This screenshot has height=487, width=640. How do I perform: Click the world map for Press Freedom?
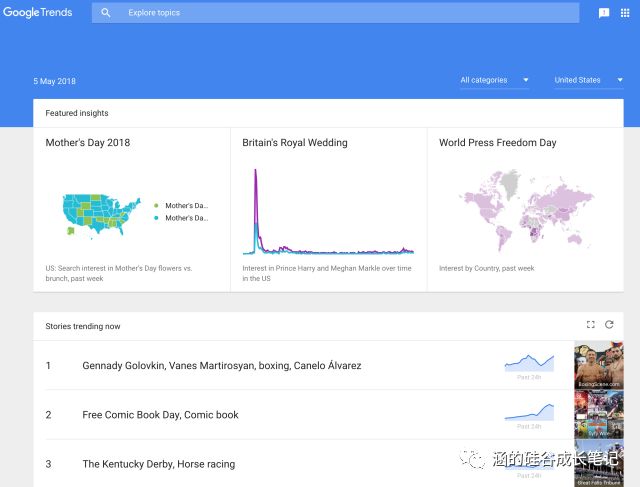pos(525,210)
